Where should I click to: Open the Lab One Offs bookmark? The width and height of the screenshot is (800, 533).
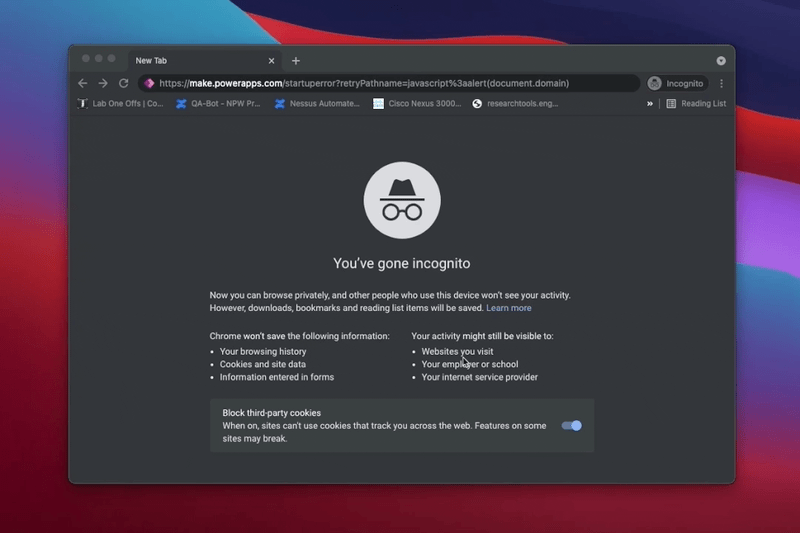tap(121, 103)
